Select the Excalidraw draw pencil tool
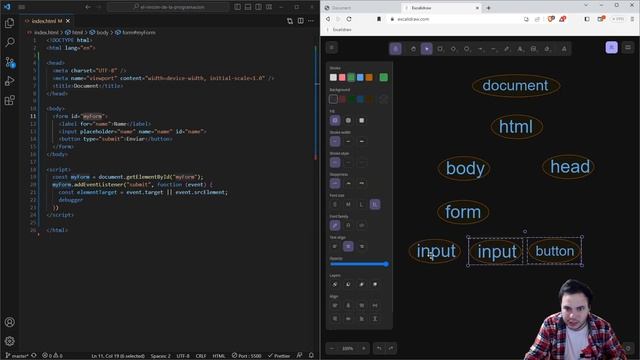The image size is (640, 360). click(x=507, y=49)
